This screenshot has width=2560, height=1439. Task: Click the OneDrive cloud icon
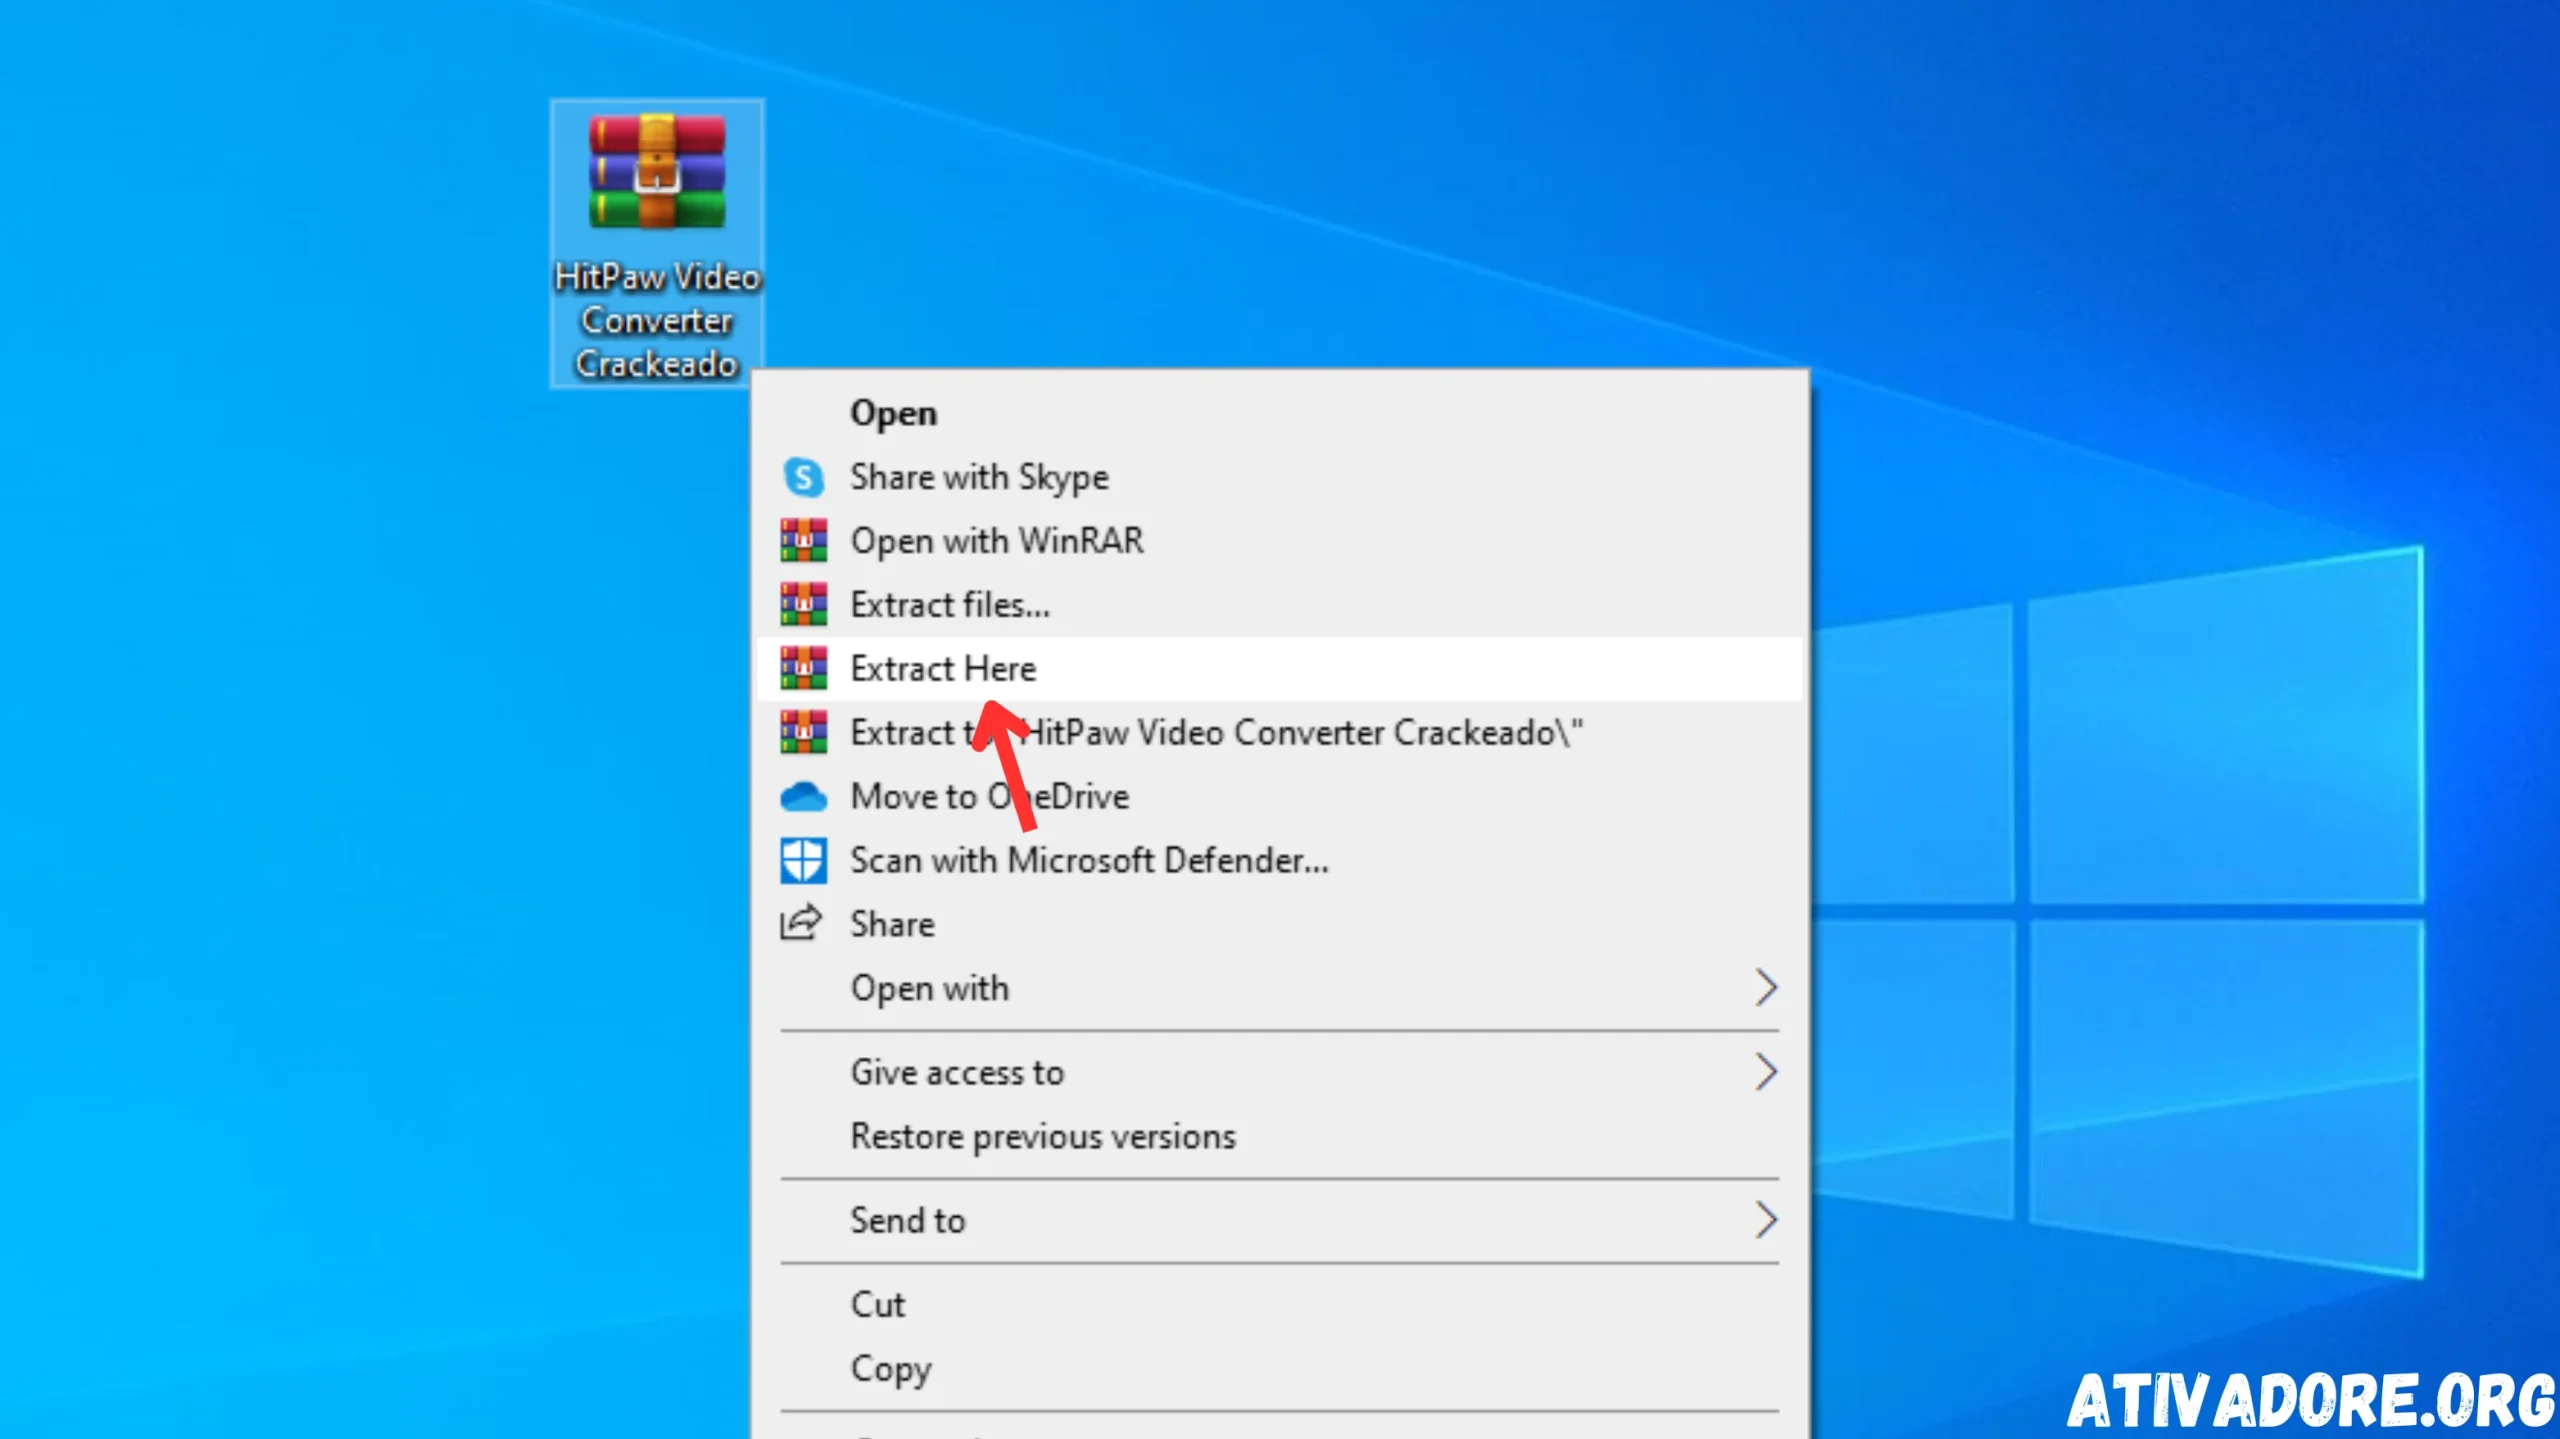(803, 797)
